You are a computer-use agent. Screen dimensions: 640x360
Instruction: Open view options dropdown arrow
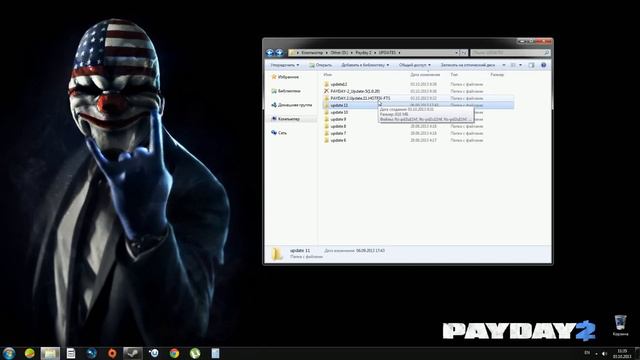520,65
